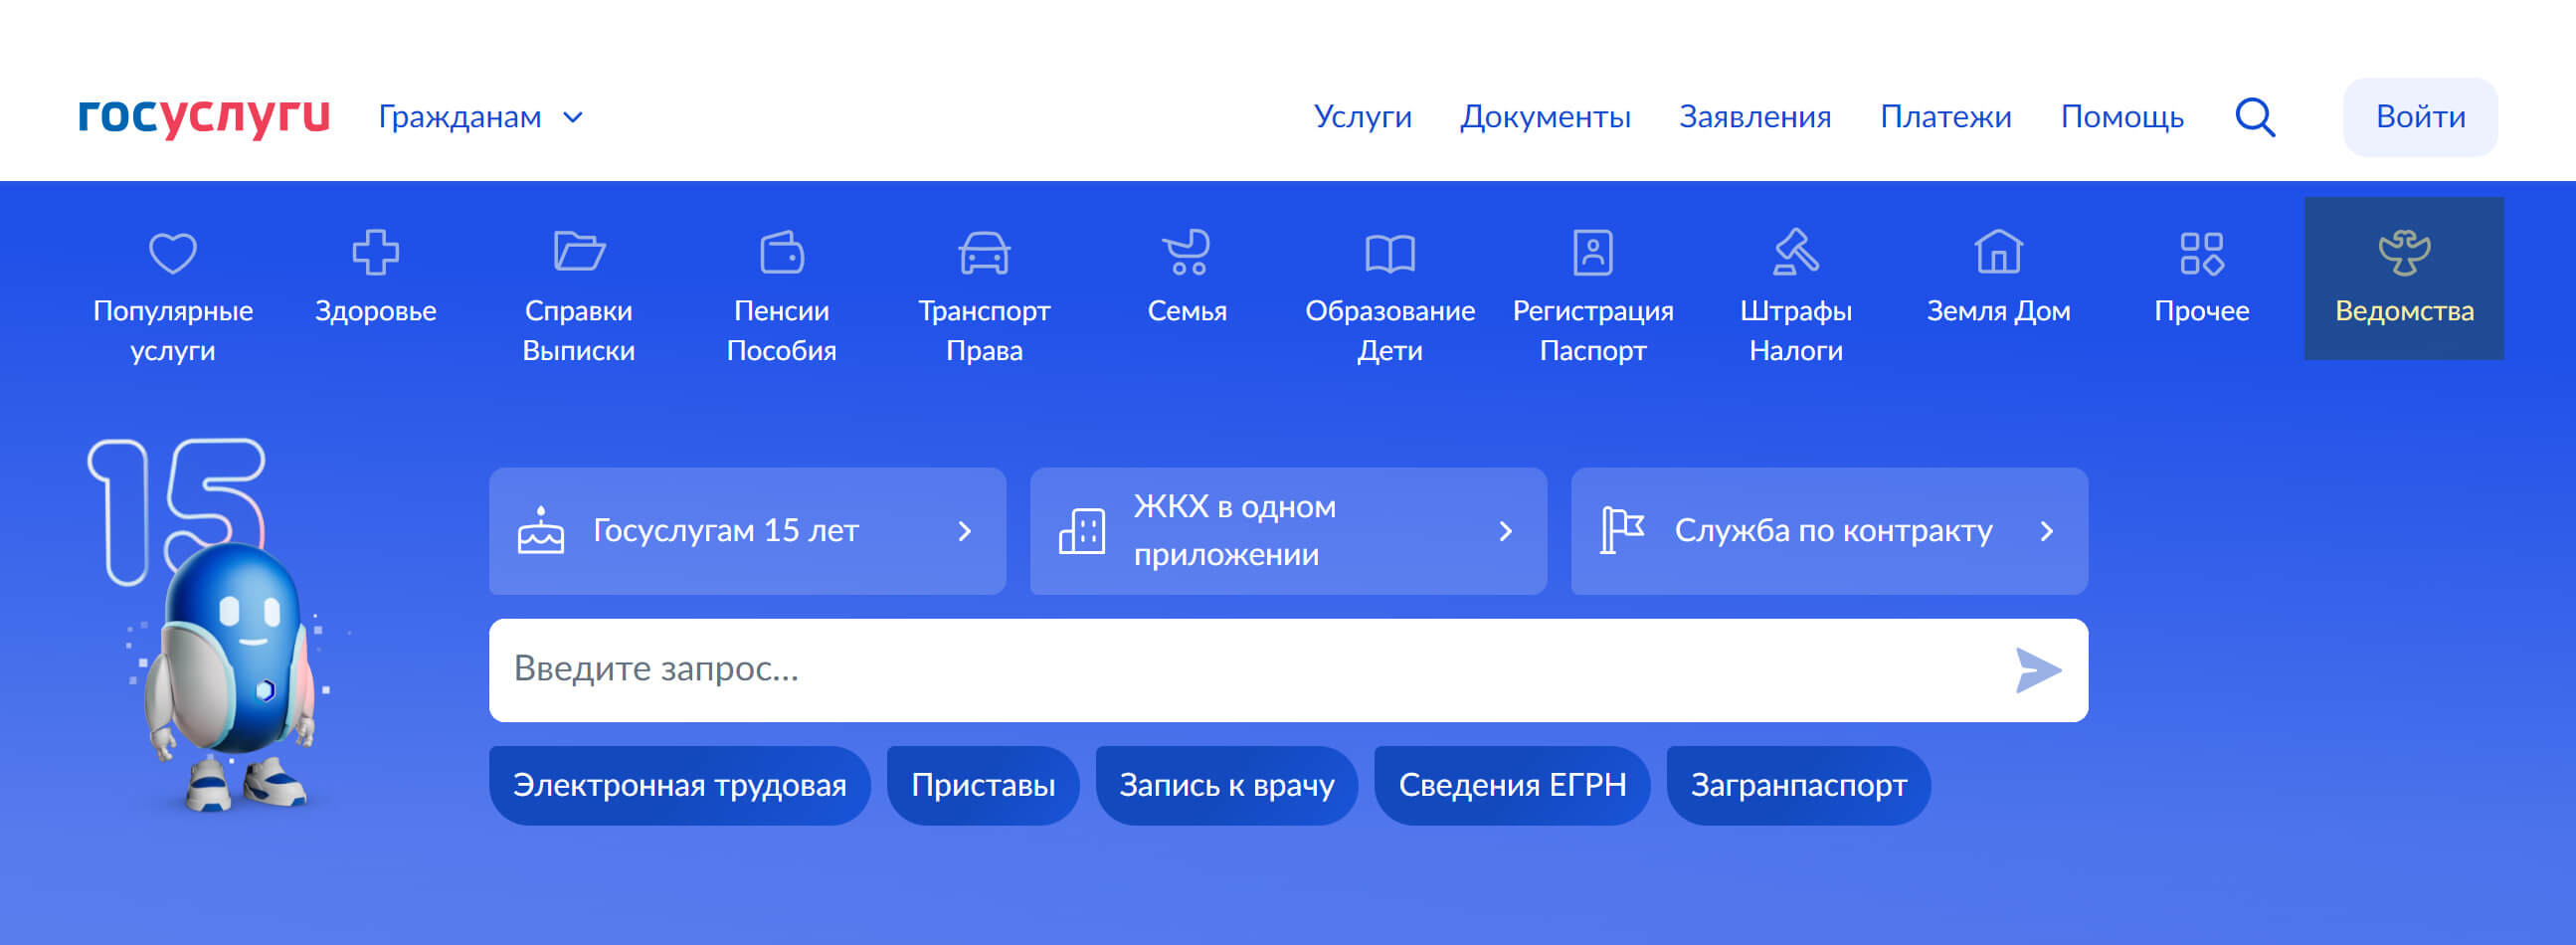Image resolution: width=2576 pixels, height=945 pixels.
Task: Open the eagle emblem Ведомства tab
Action: [x=2404, y=278]
